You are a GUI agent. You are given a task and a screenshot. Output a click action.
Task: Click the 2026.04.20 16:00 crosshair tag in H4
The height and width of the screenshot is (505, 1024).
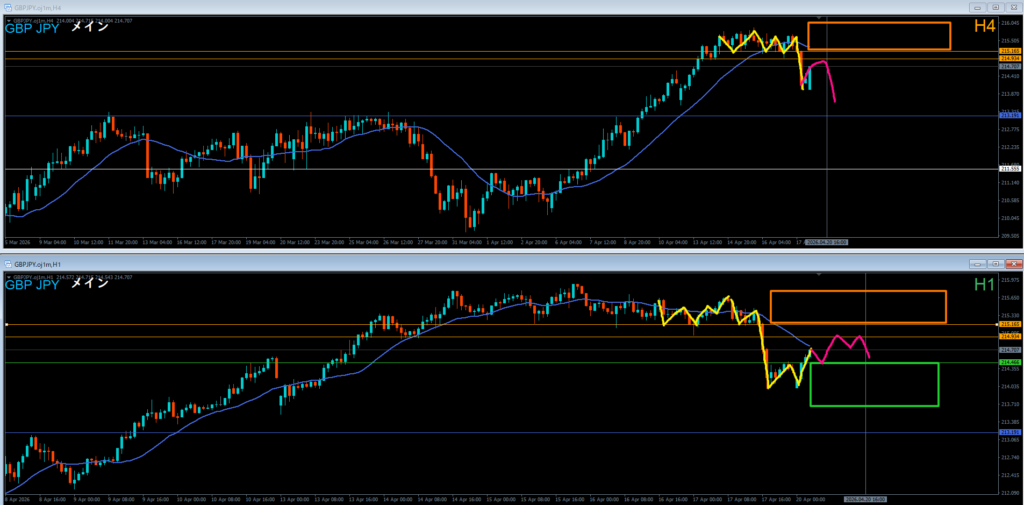click(827, 242)
